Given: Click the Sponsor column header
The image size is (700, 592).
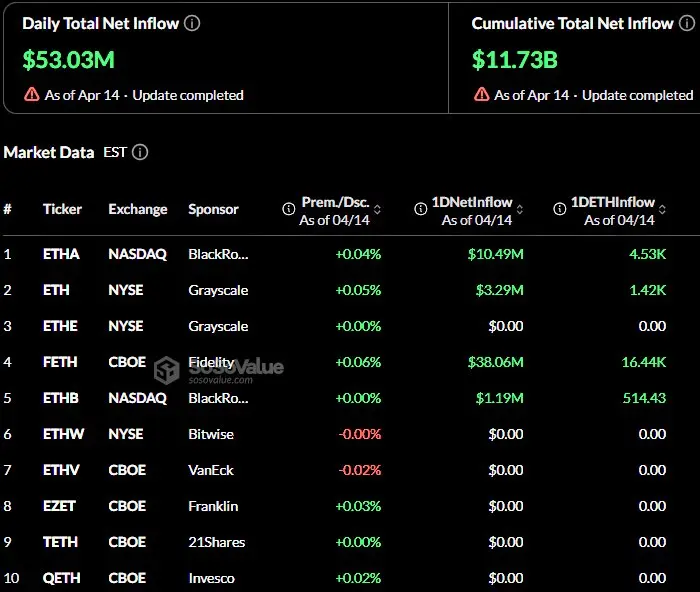Looking at the screenshot, I should point(213,209).
